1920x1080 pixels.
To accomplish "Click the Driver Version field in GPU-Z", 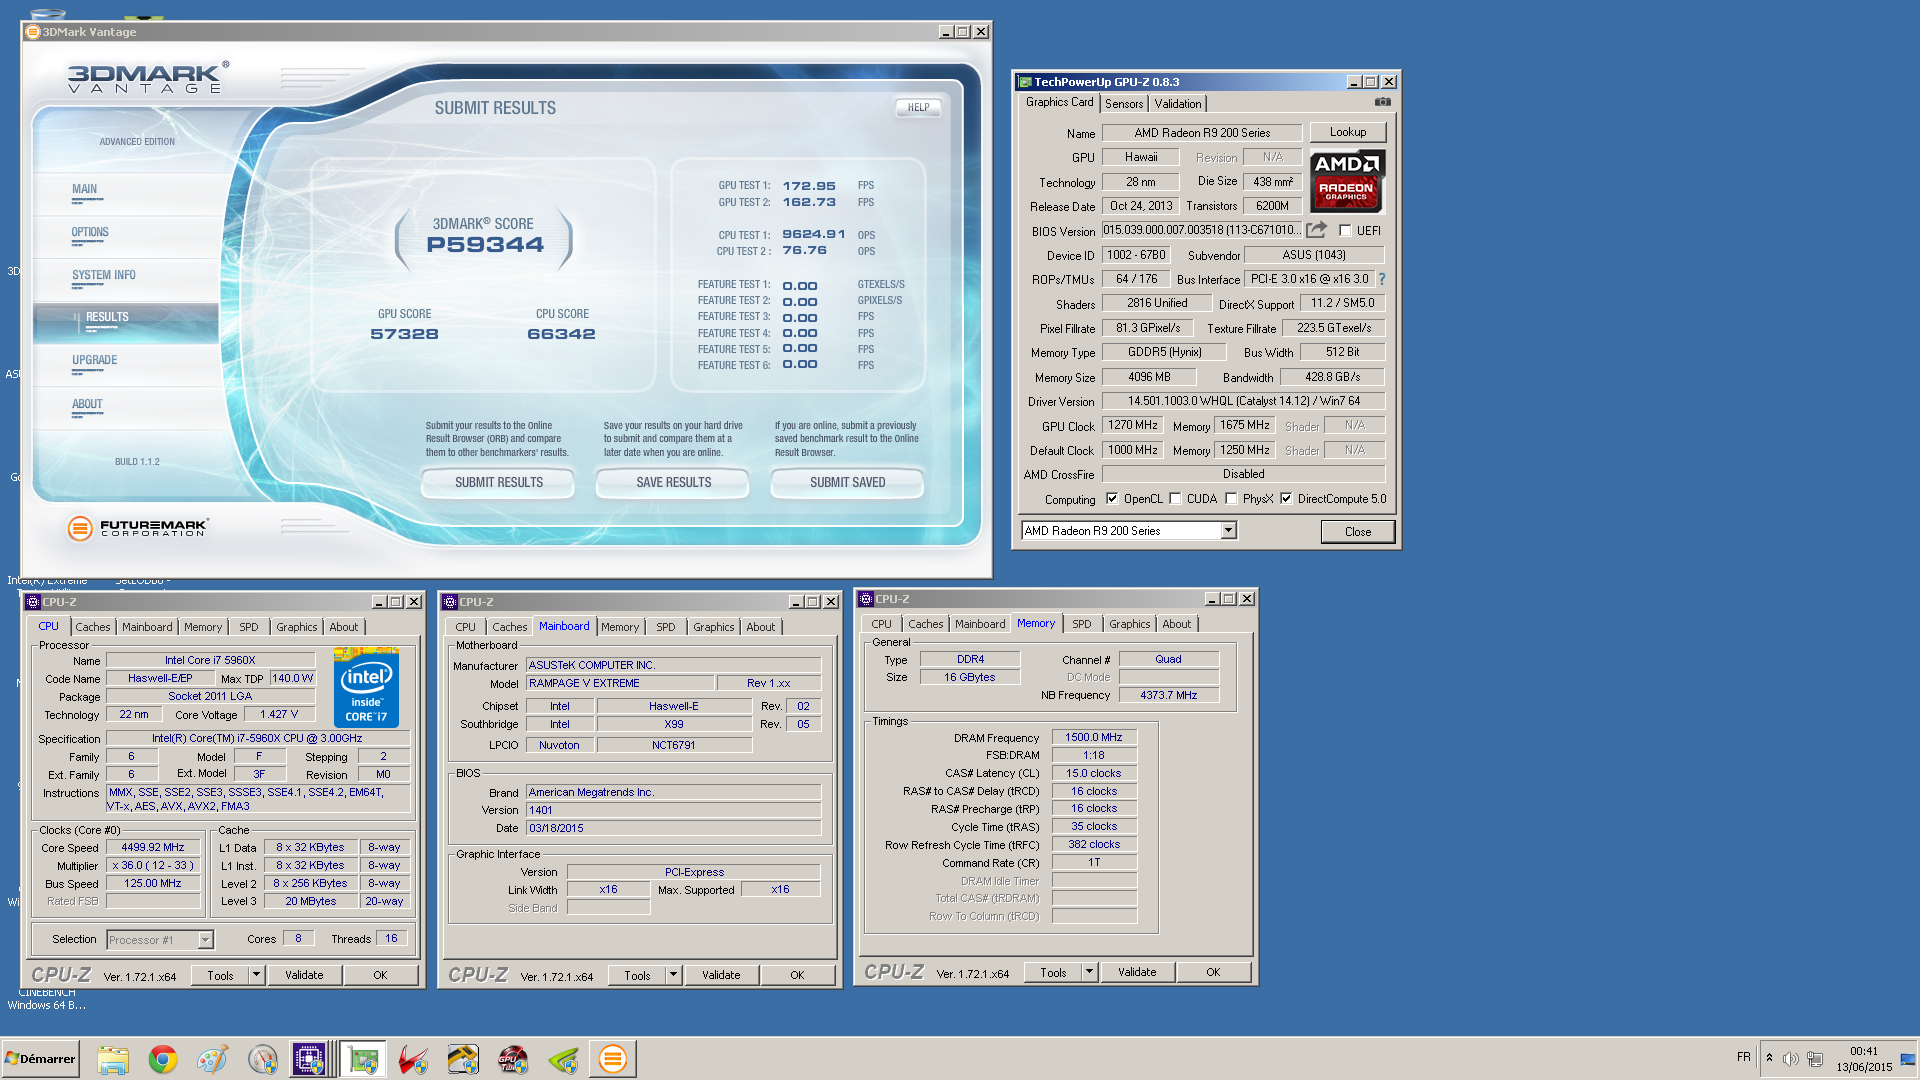I will point(1244,401).
